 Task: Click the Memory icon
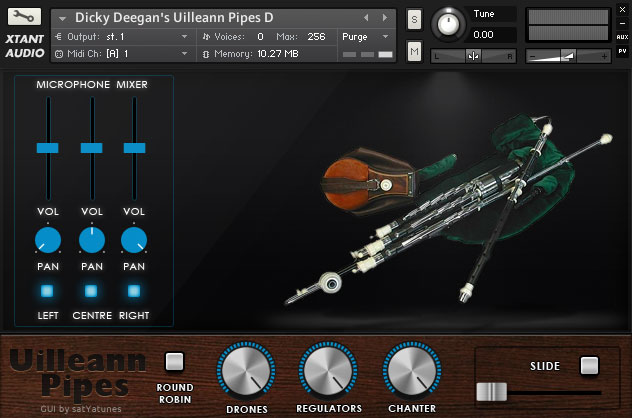pyautogui.click(x=206, y=54)
